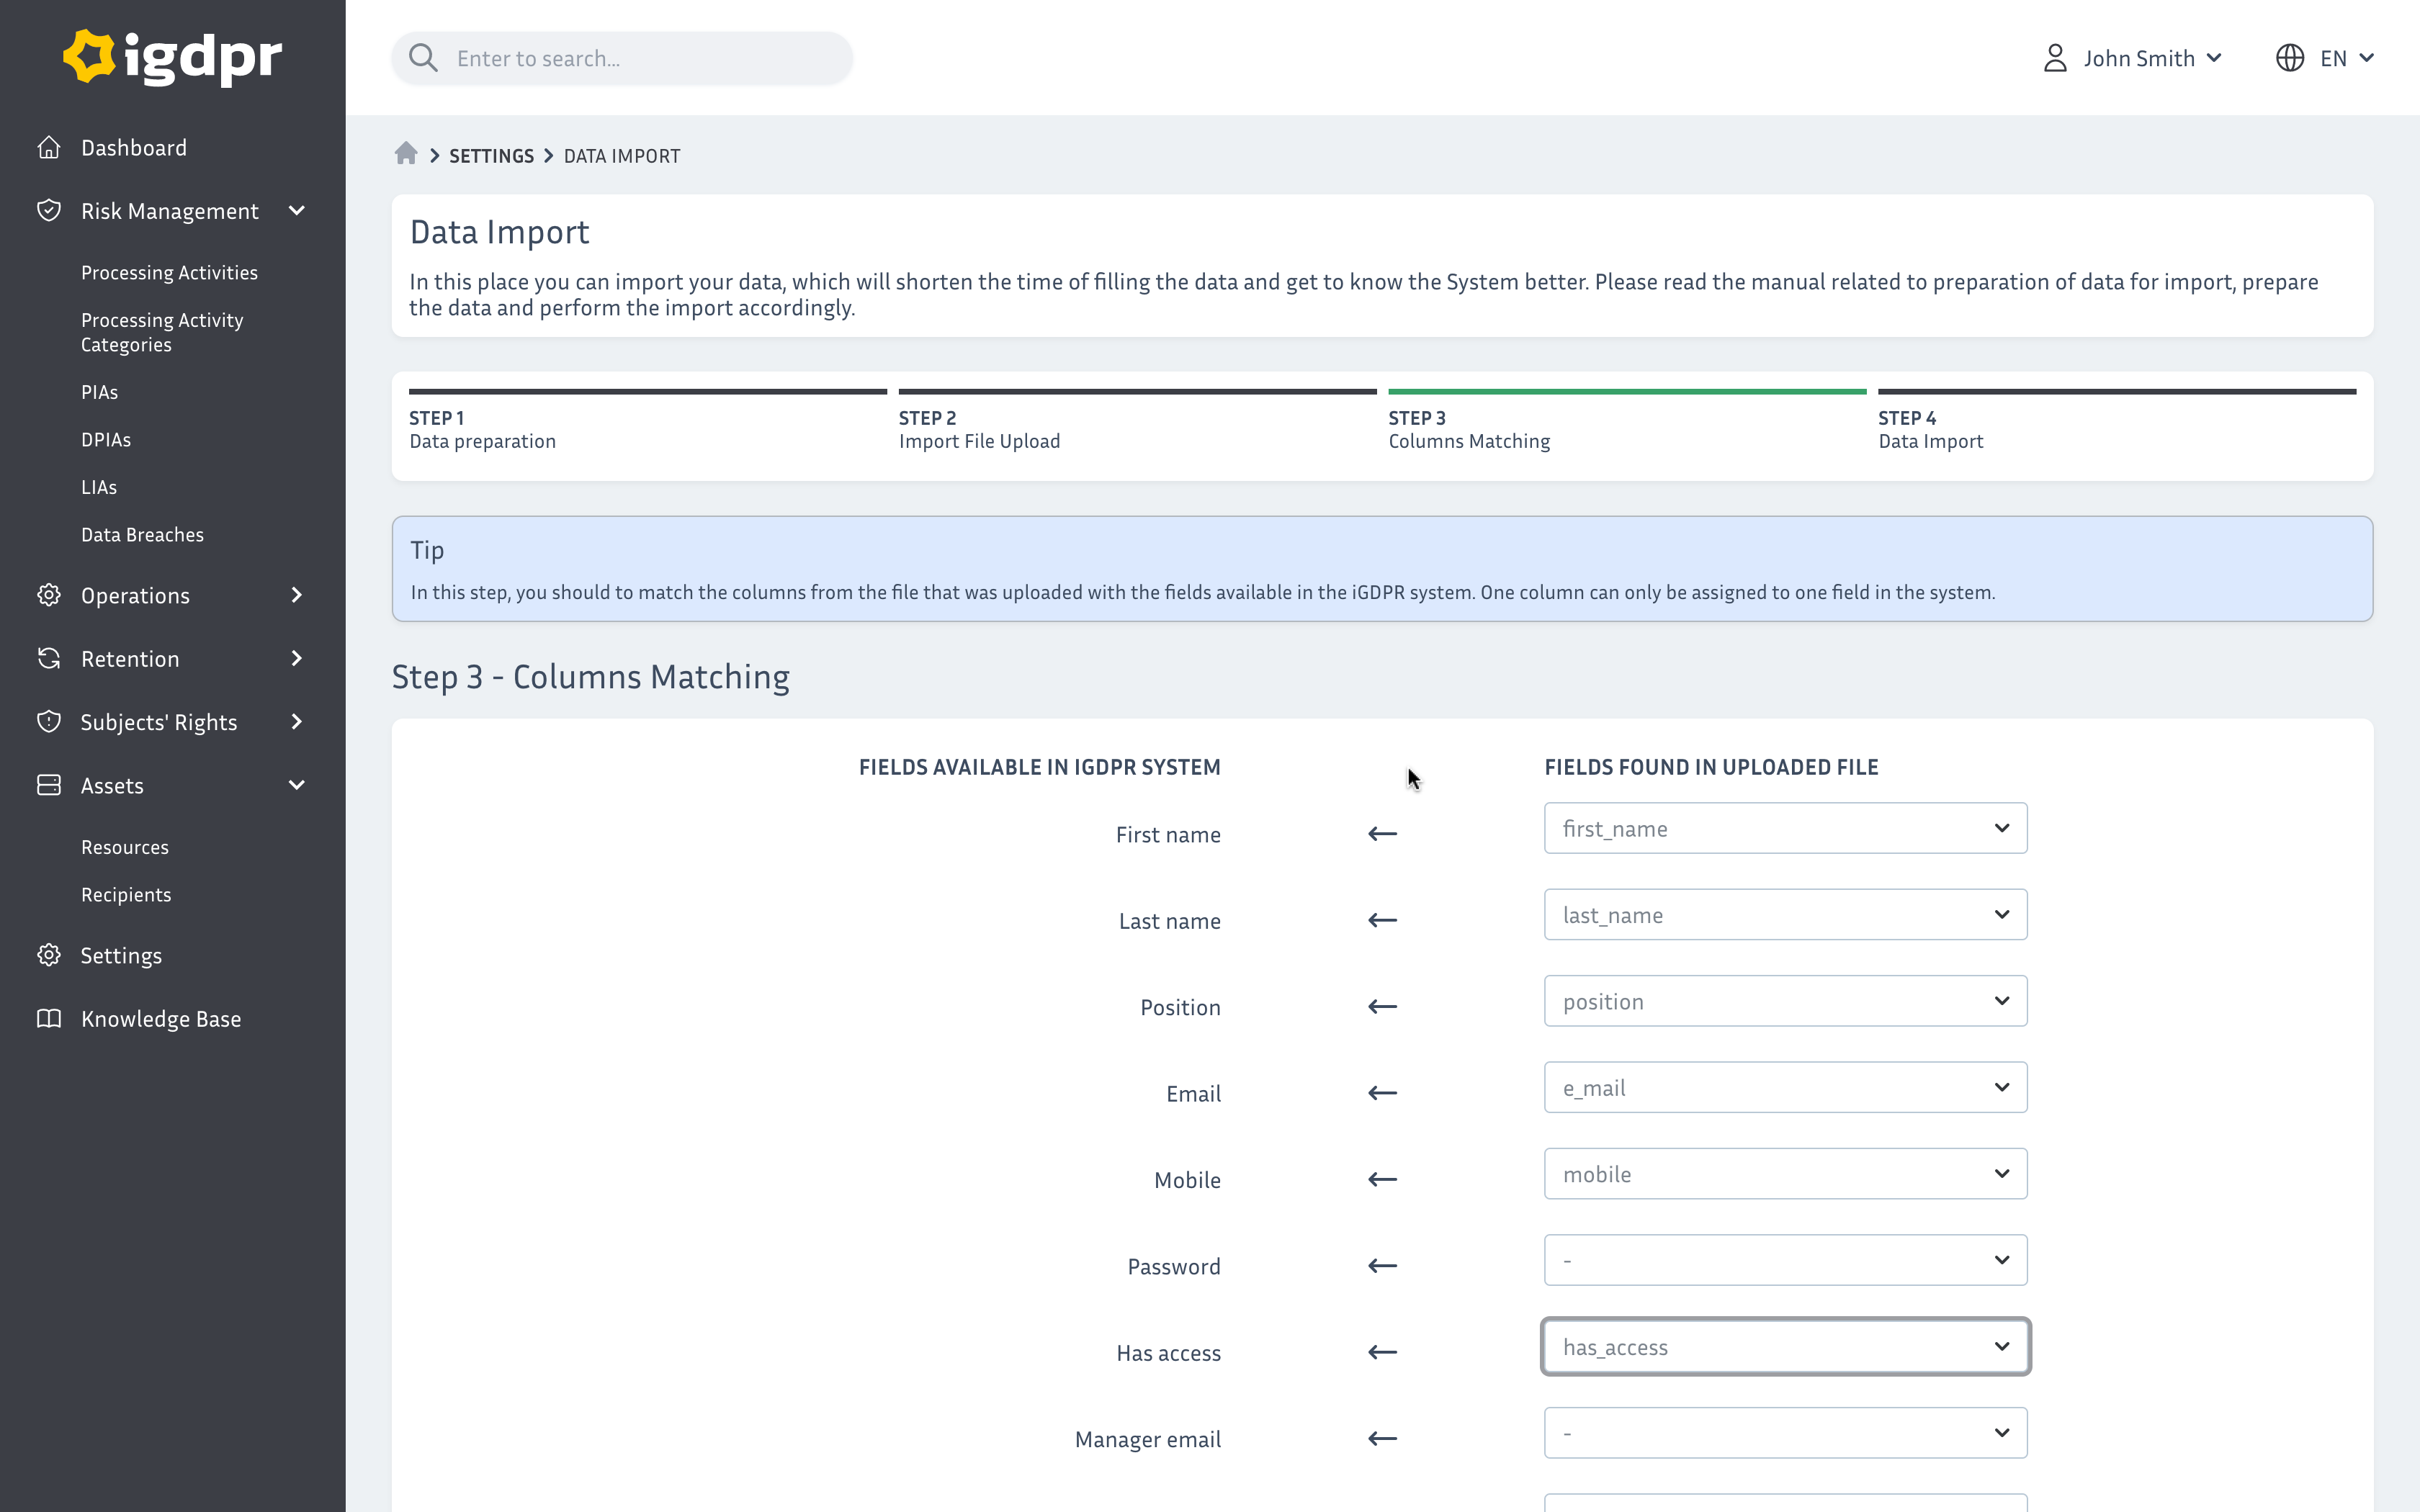Expand the Retention sidebar section
This screenshot has width=2420, height=1512.
coord(296,658)
